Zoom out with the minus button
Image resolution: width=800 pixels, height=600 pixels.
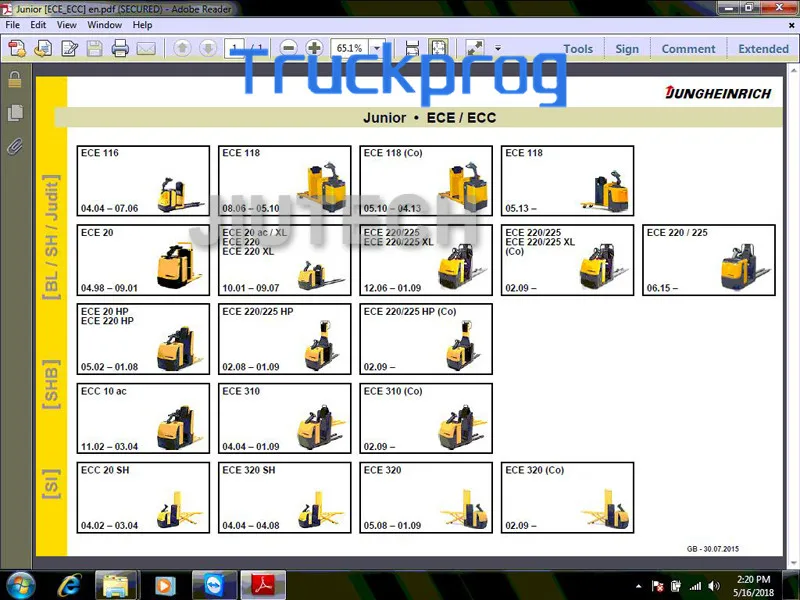(289, 48)
